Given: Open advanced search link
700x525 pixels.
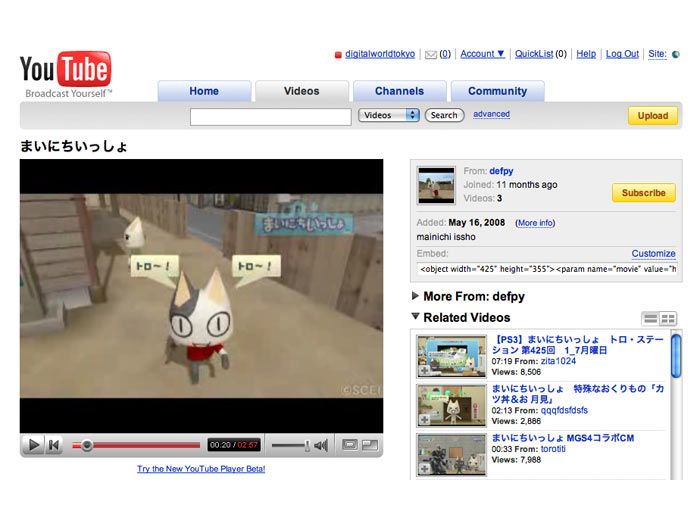Looking at the screenshot, I should [x=491, y=114].
